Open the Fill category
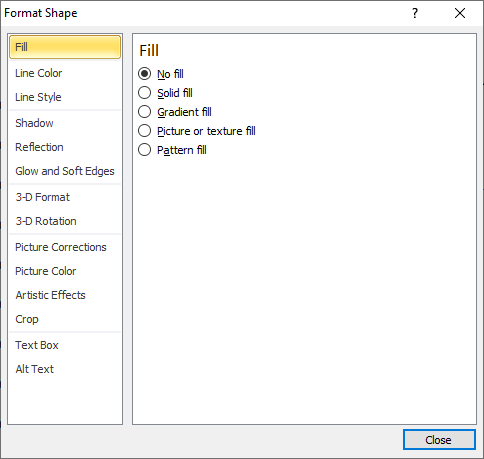Screen dimensions: 484x459 click(65, 47)
